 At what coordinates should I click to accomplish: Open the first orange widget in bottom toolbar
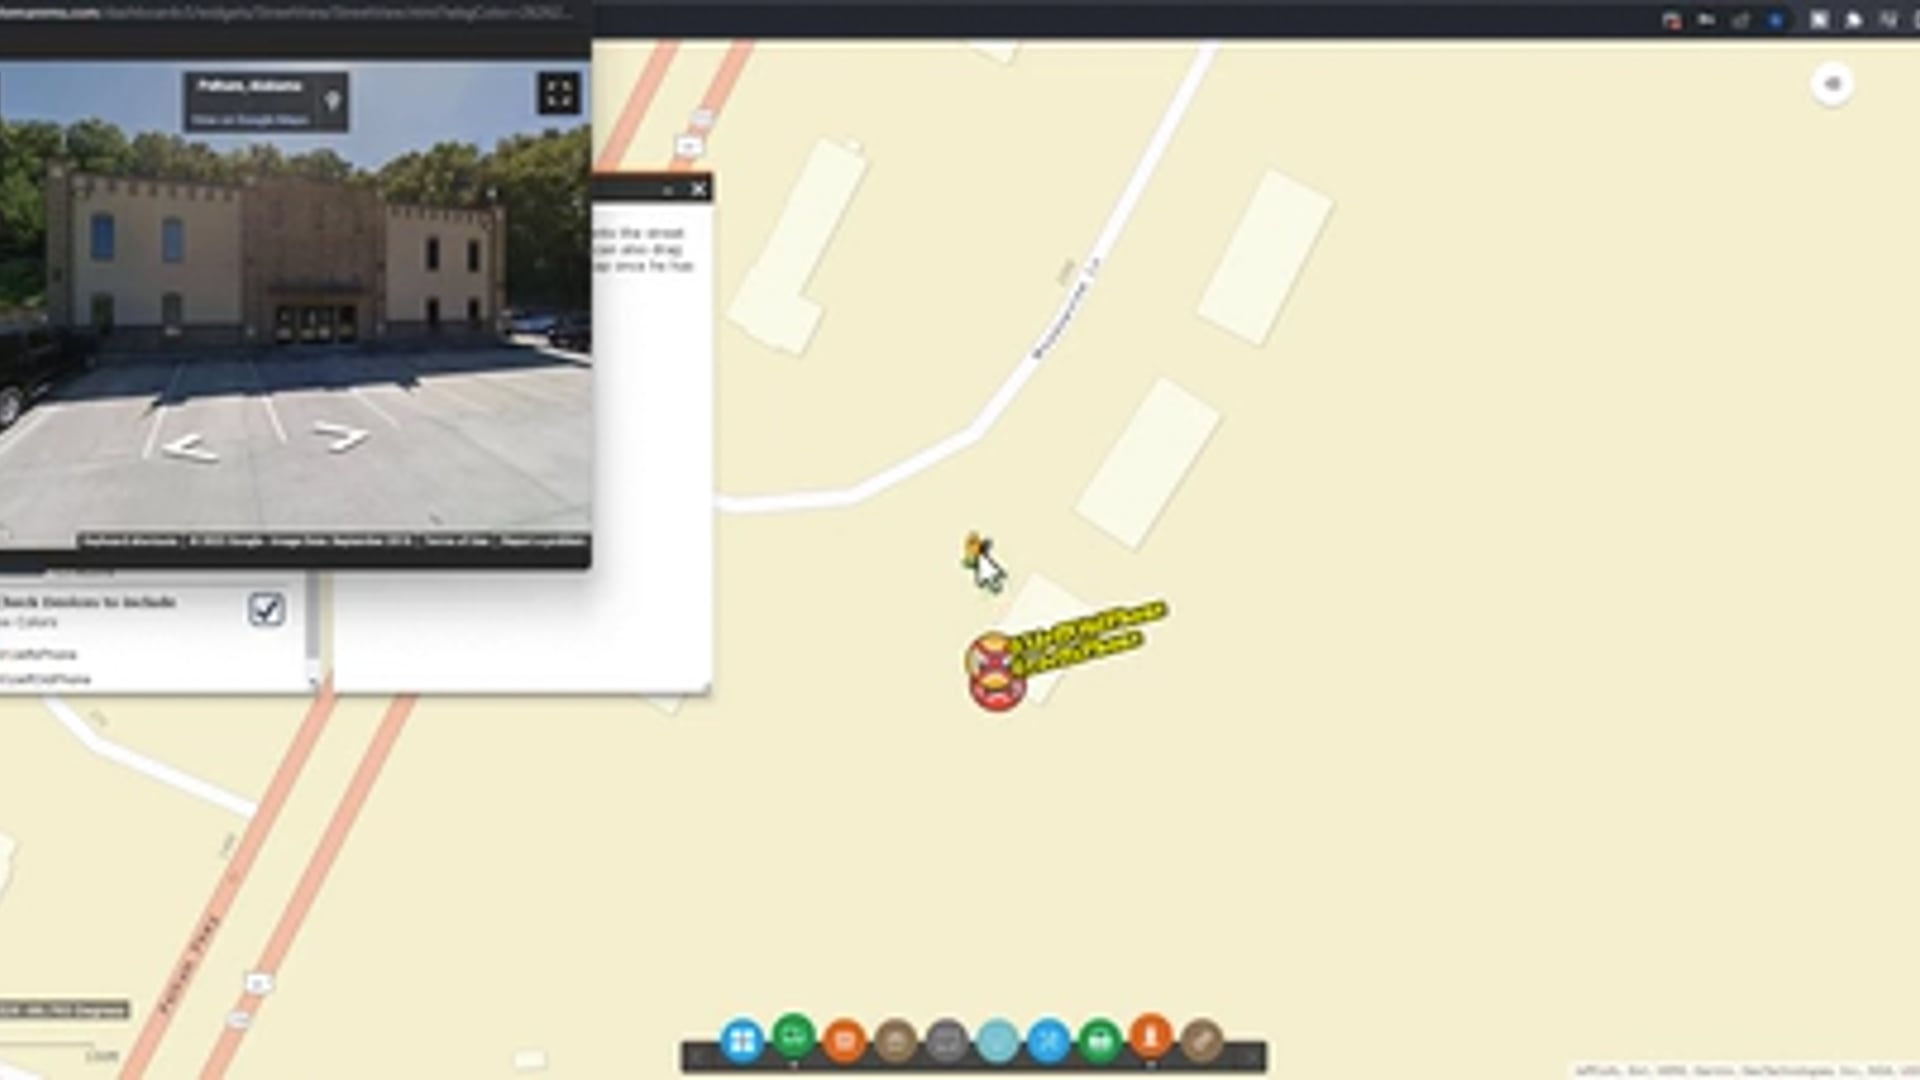point(845,1042)
